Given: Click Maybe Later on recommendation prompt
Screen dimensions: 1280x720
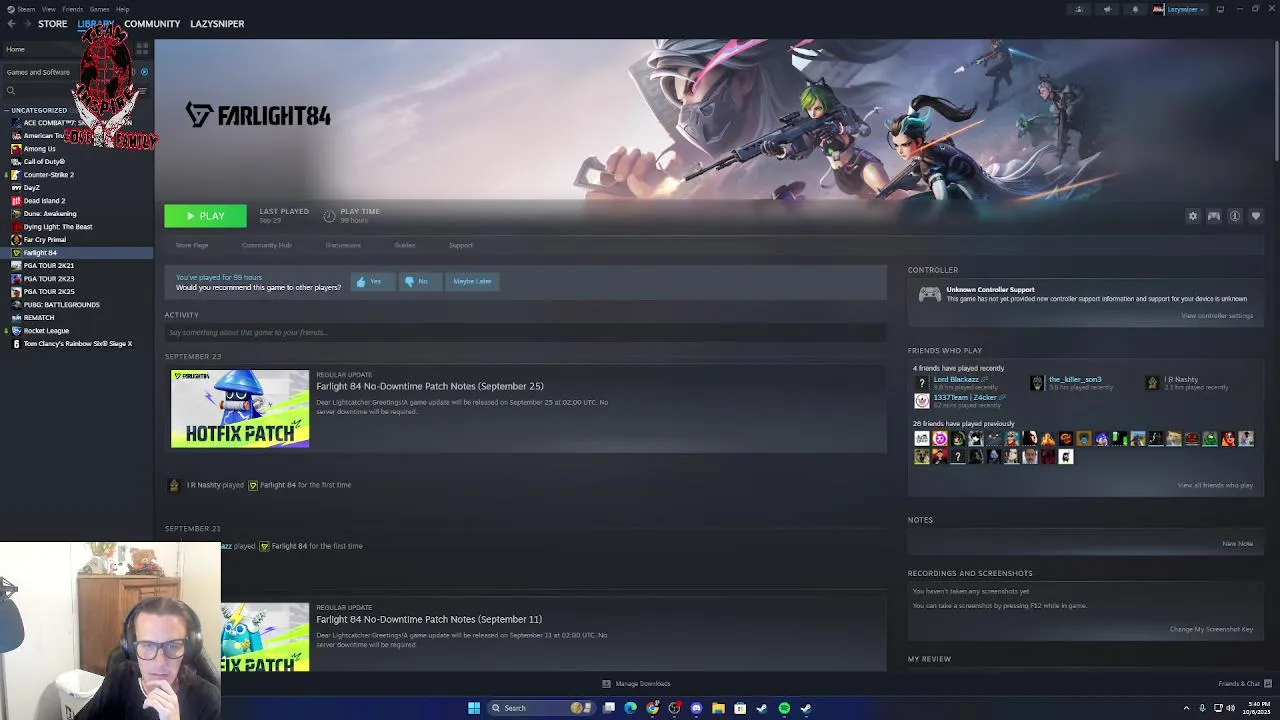Looking at the screenshot, I should (x=472, y=282).
